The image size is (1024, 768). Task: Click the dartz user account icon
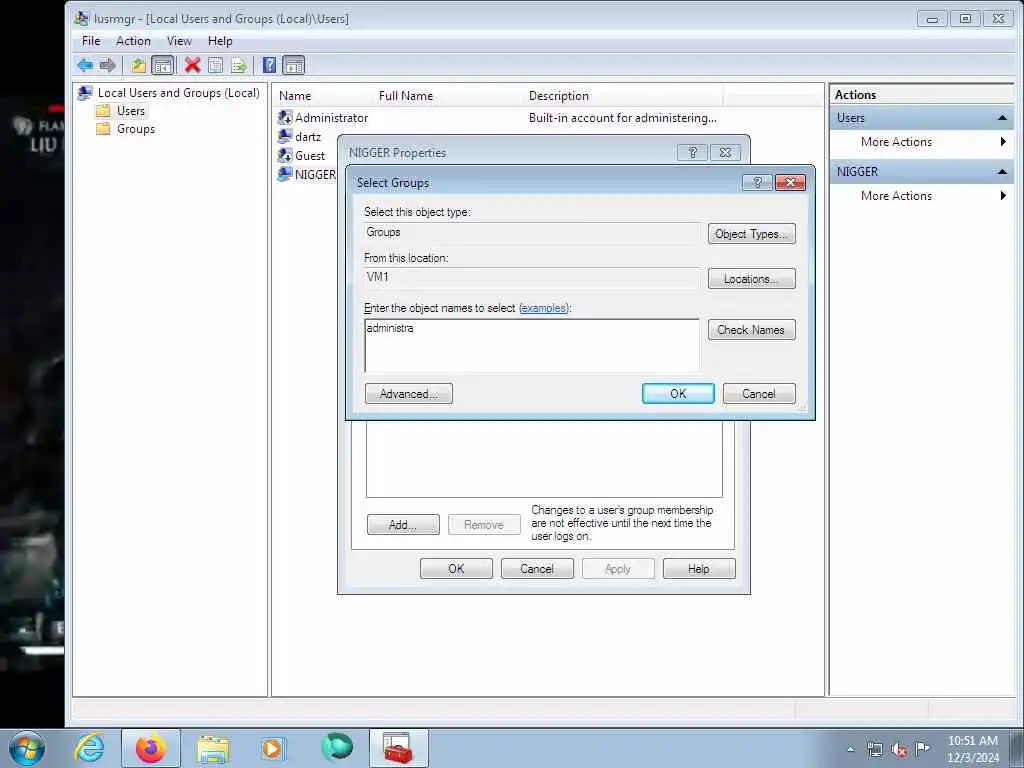pos(285,136)
